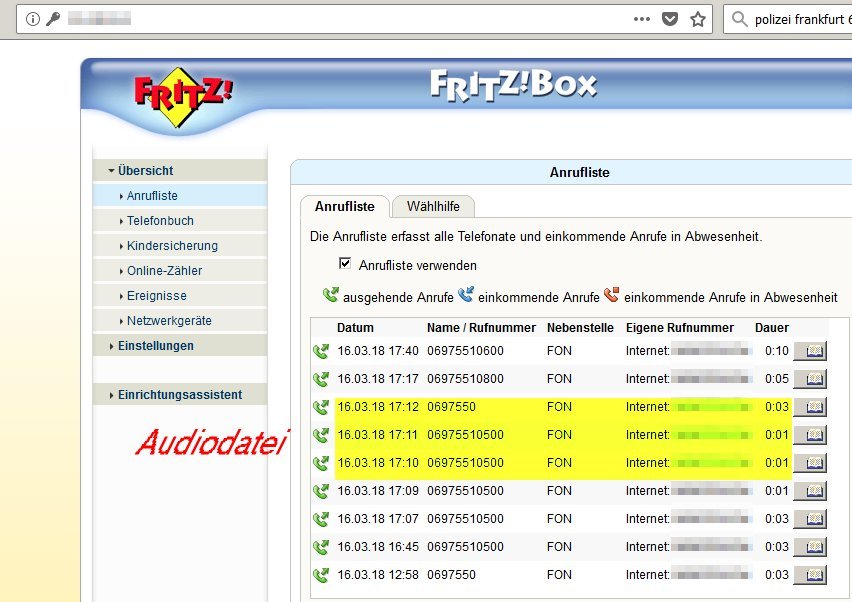852x602 pixels.
Task: Add 17:17 call number to phonebook
Action: click(x=810, y=379)
